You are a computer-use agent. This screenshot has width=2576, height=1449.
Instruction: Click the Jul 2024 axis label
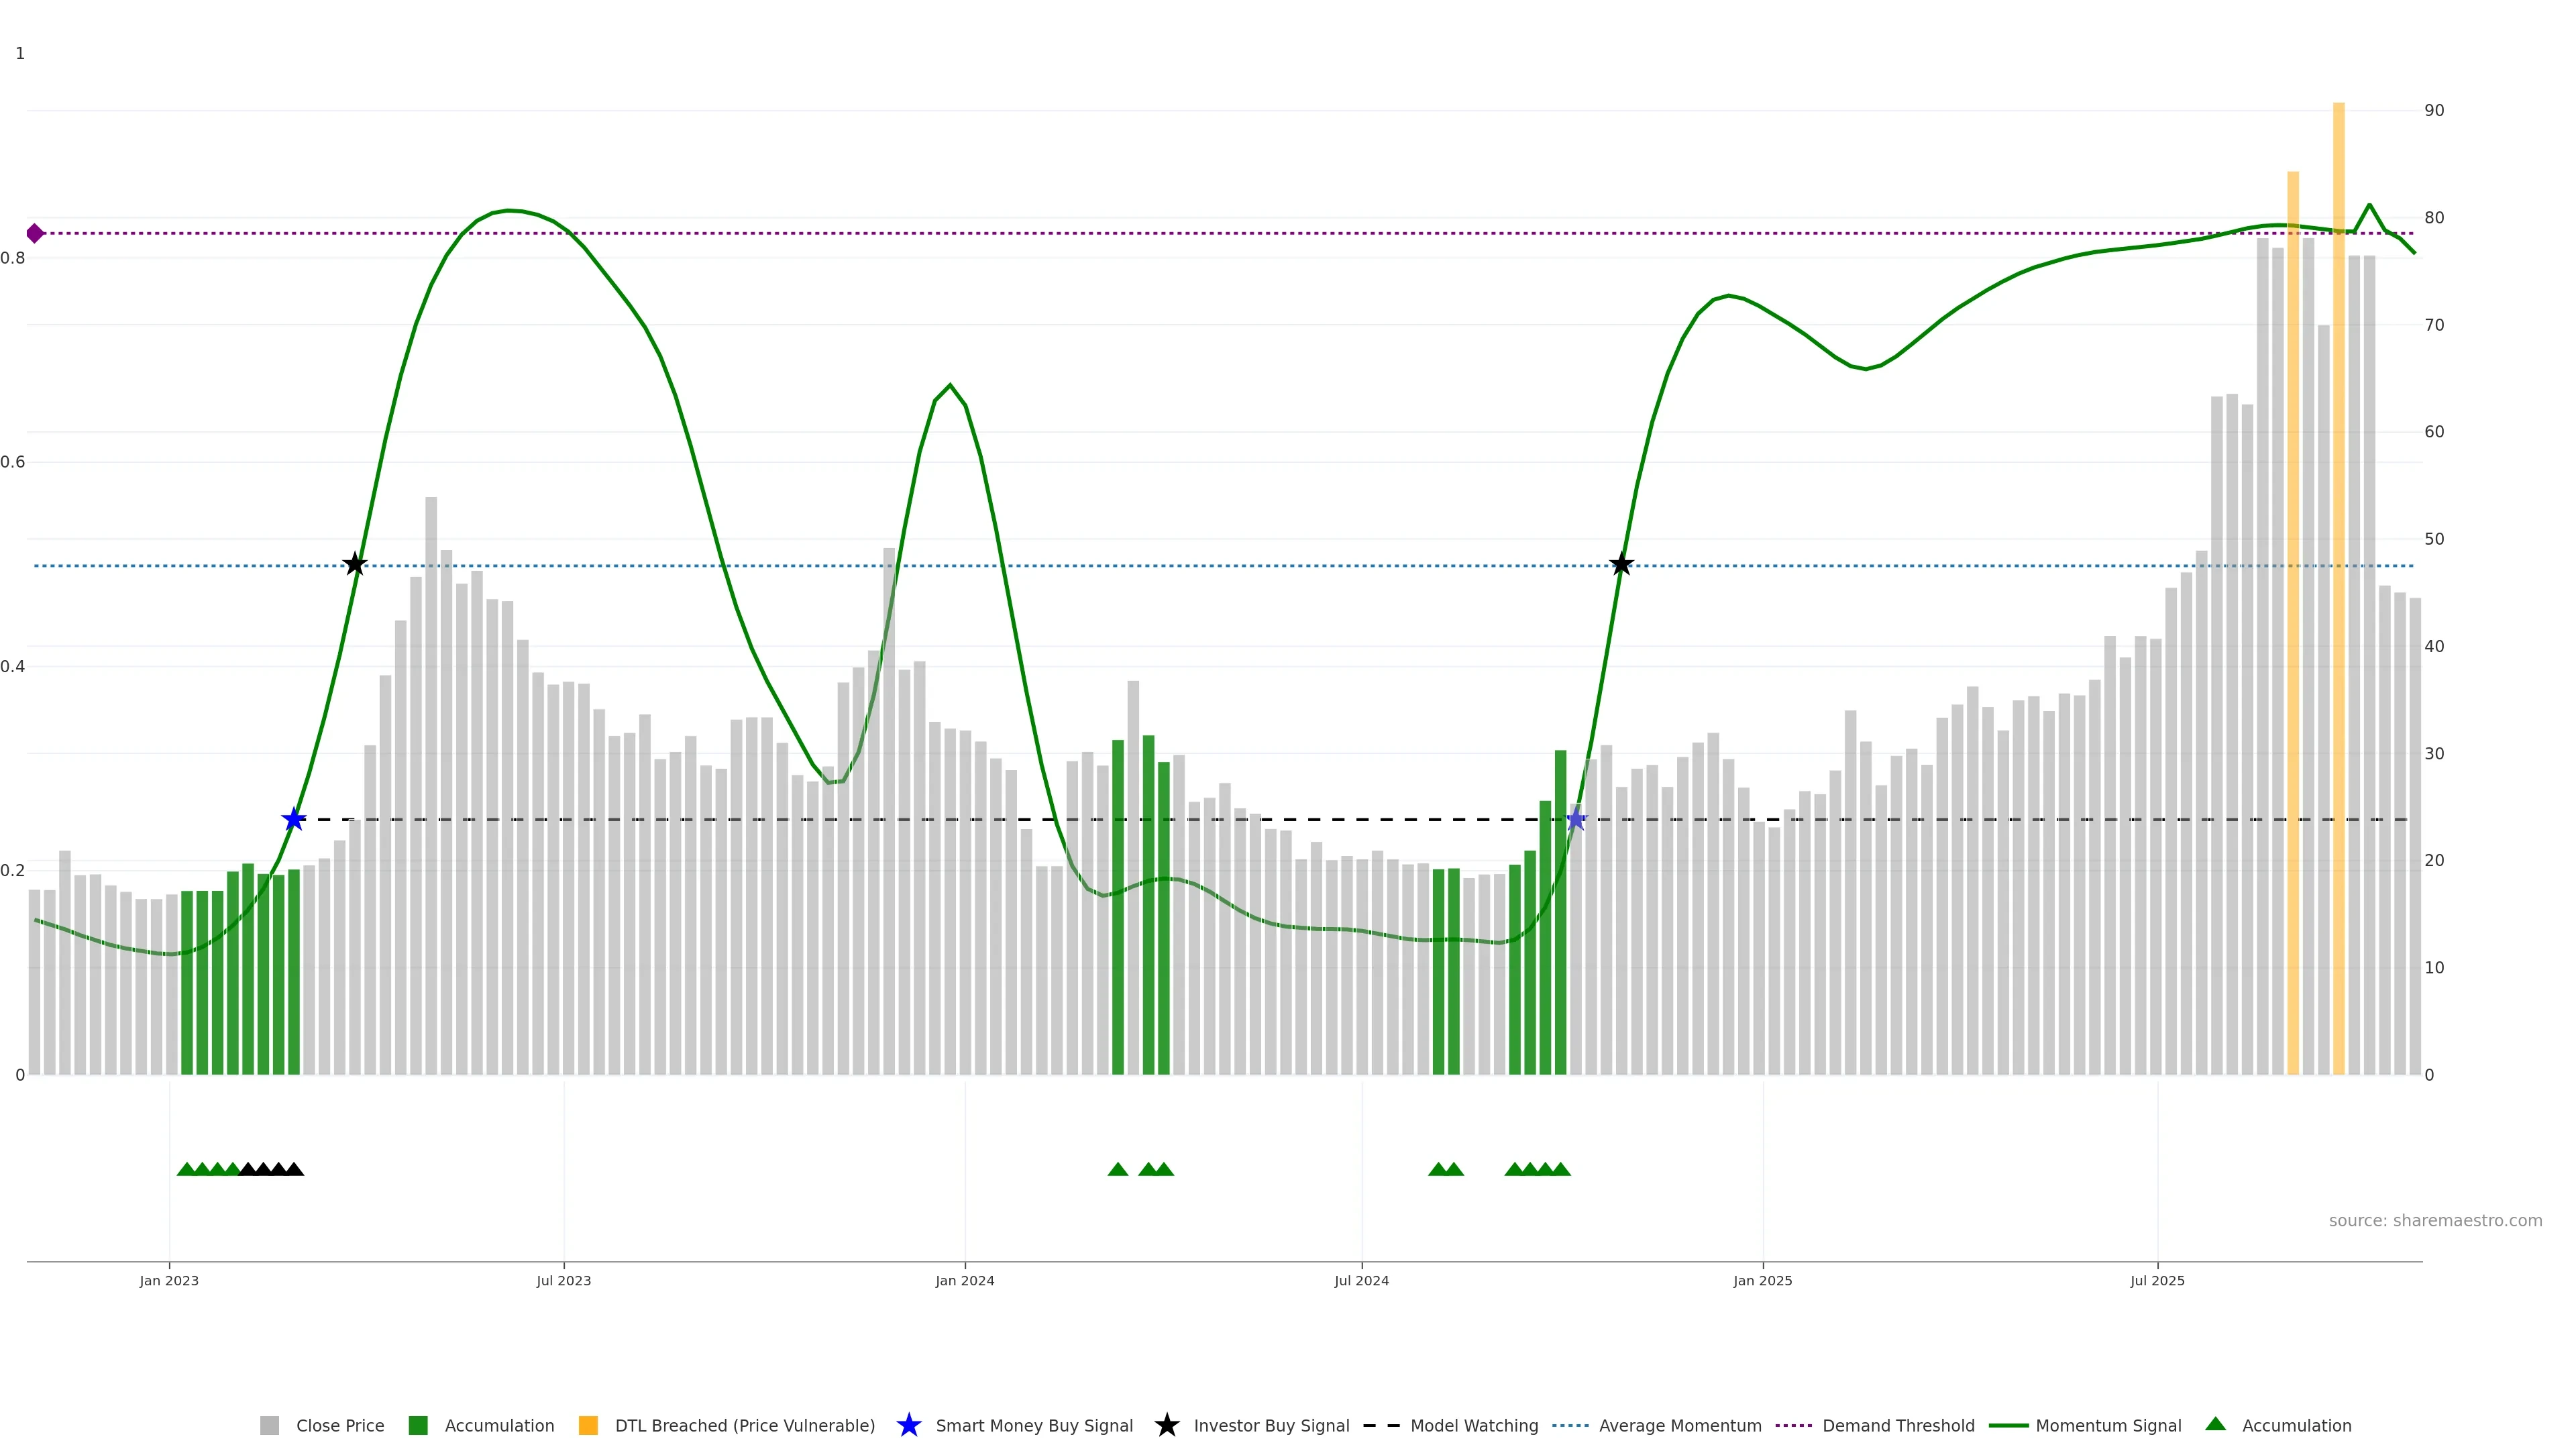tap(1361, 1280)
